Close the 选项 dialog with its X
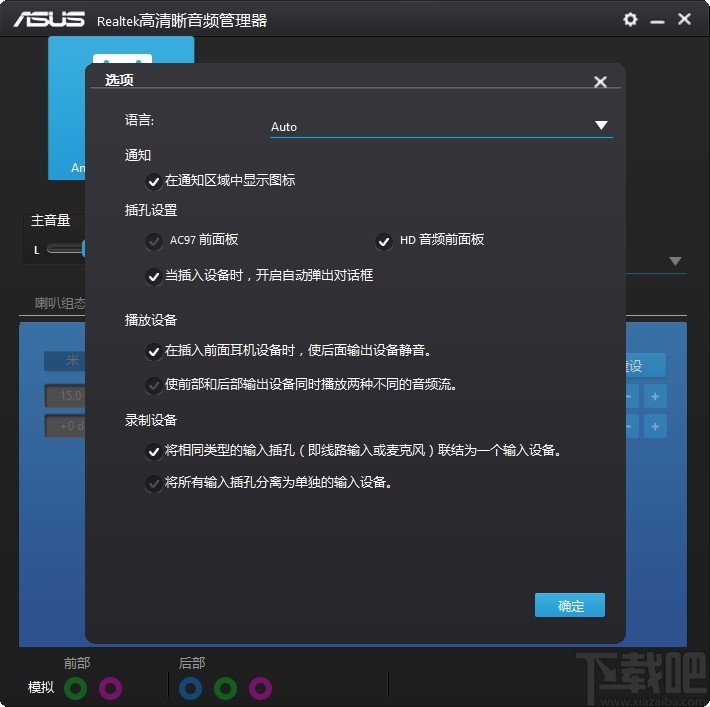Screen dimensions: 710x707 (x=600, y=82)
